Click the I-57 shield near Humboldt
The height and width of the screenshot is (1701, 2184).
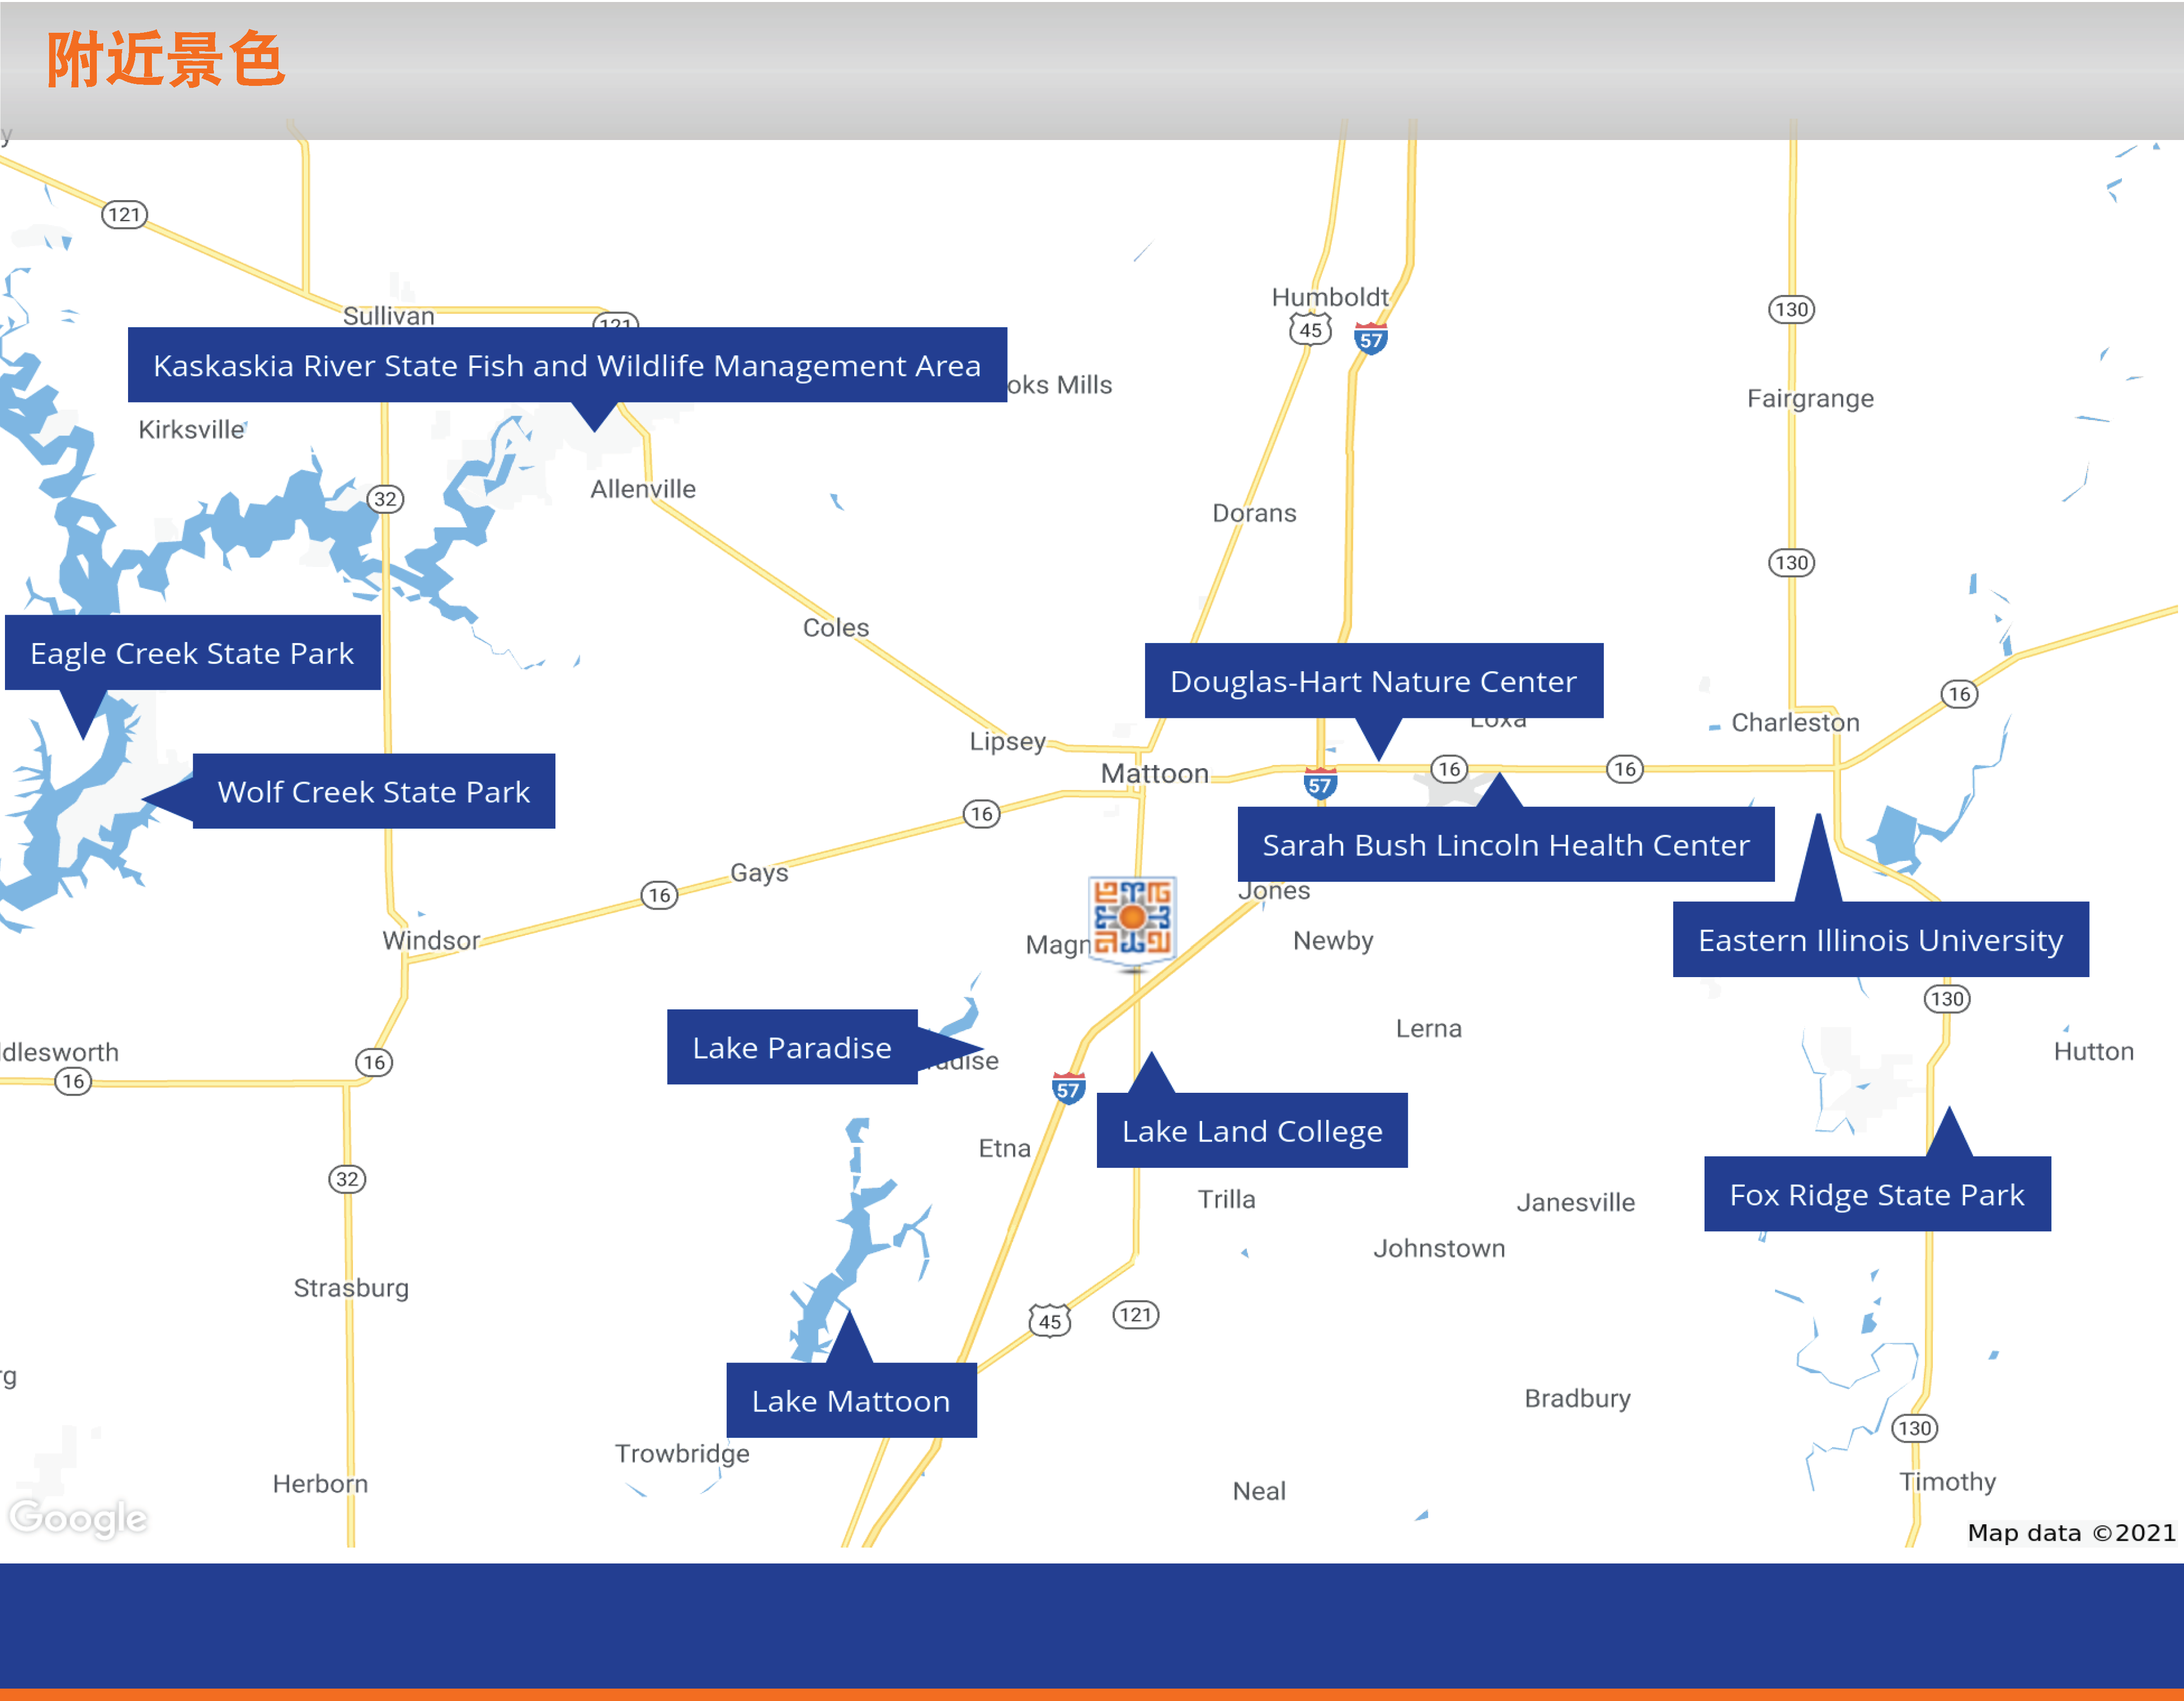click(1370, 338)
